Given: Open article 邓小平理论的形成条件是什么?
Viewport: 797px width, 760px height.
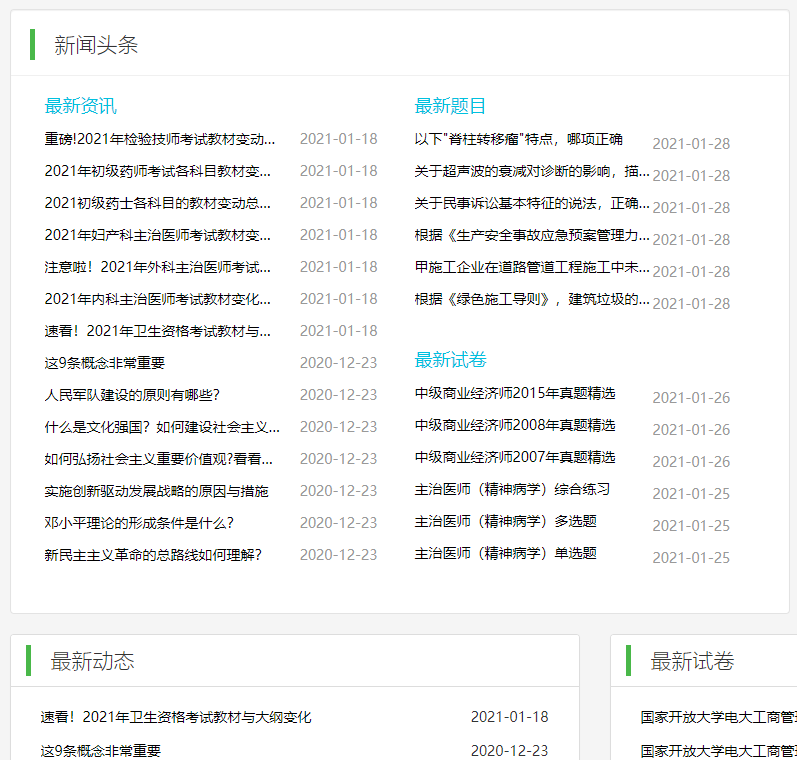Looking at the screenshot, I should pyautogui.click(x=139, y=523).
